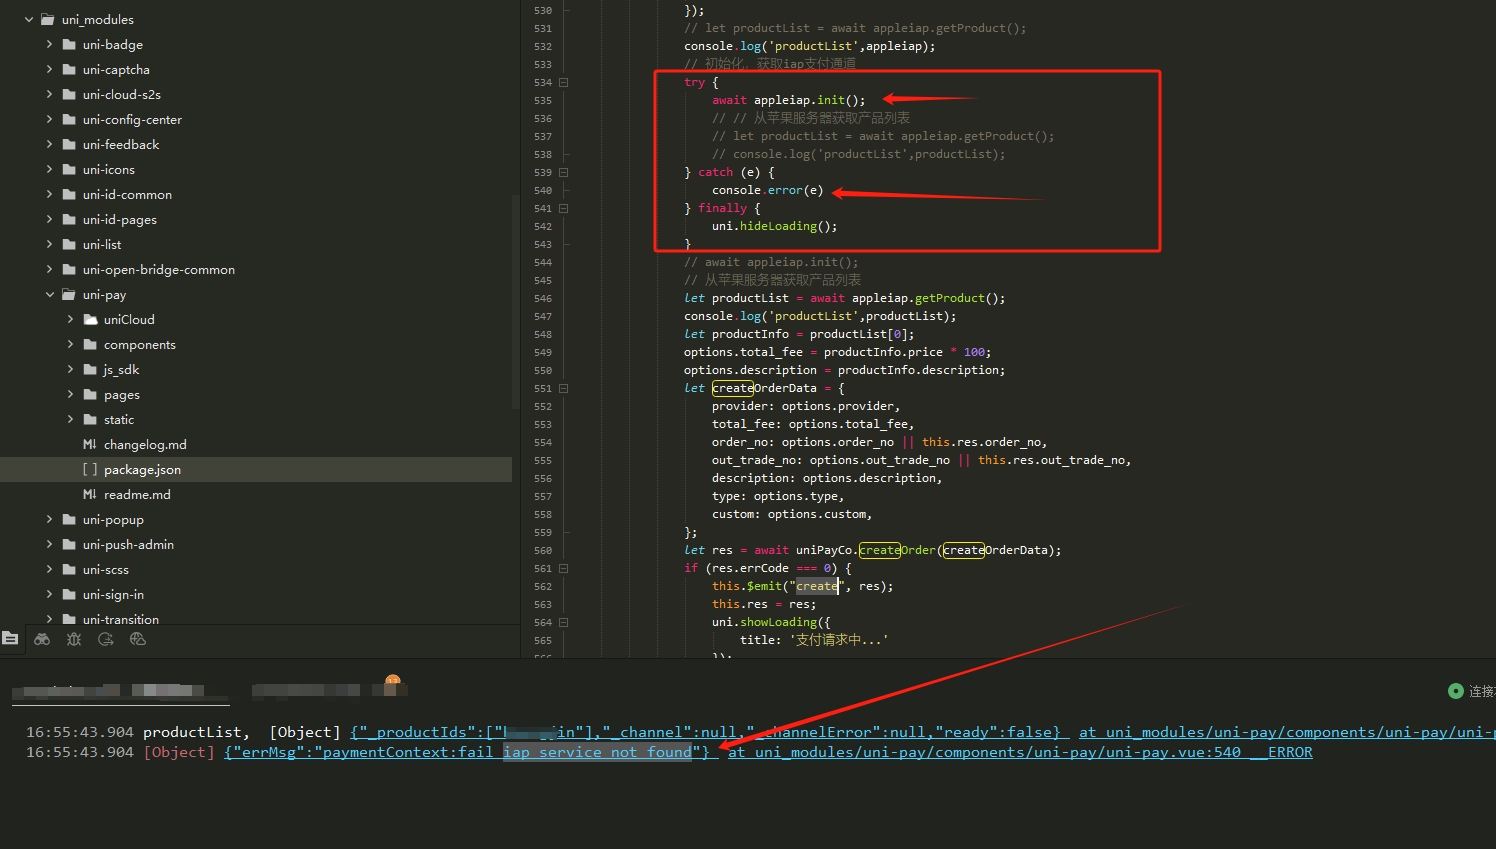Open changelog.md file

coord(145,444)
